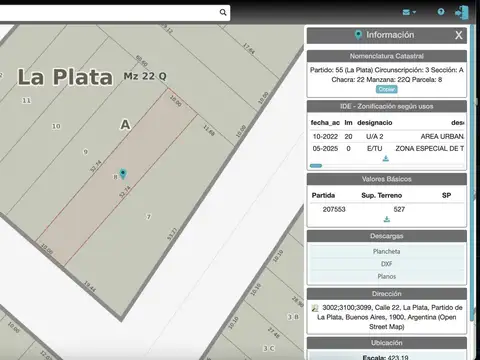Click the logout door icon
The width and height of the screenshot is (480, 360).
(462, 13)
